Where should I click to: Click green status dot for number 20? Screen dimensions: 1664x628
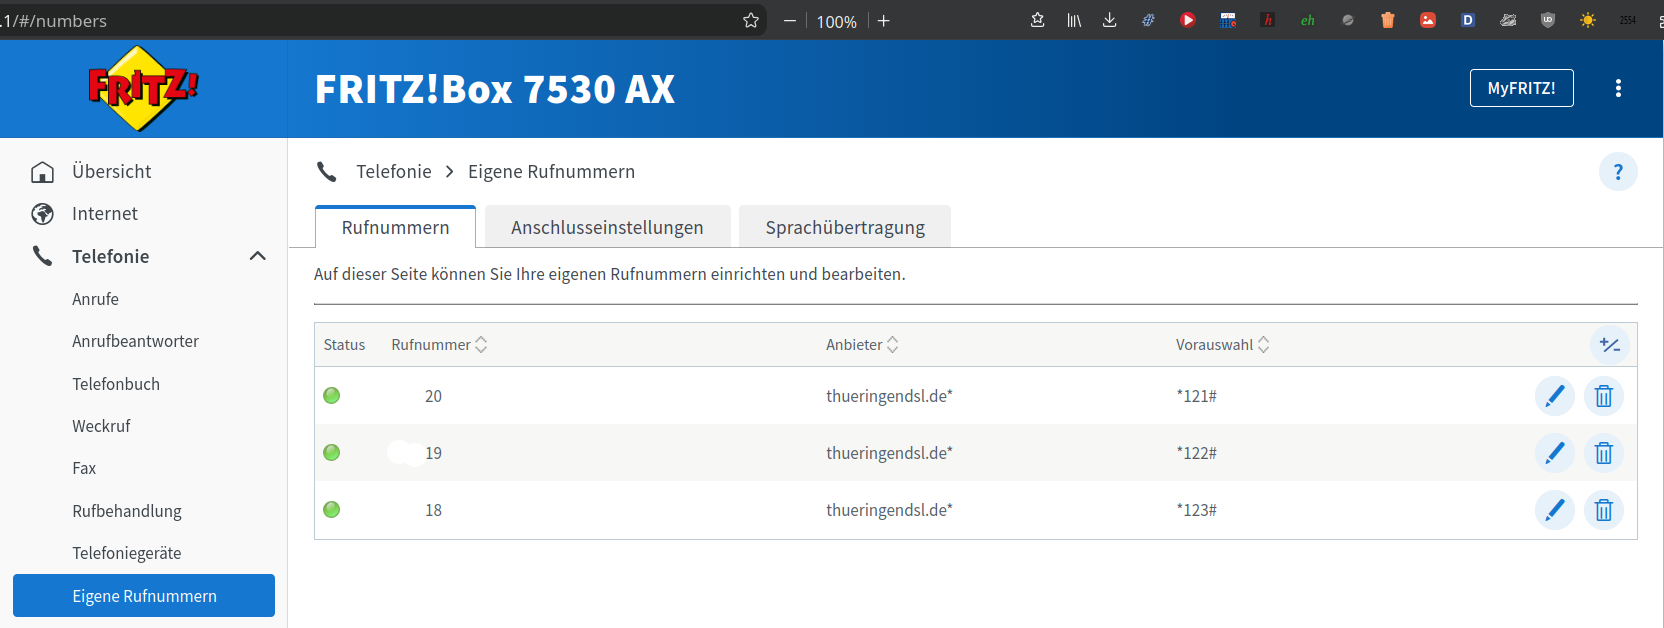[x=332, y=396]
